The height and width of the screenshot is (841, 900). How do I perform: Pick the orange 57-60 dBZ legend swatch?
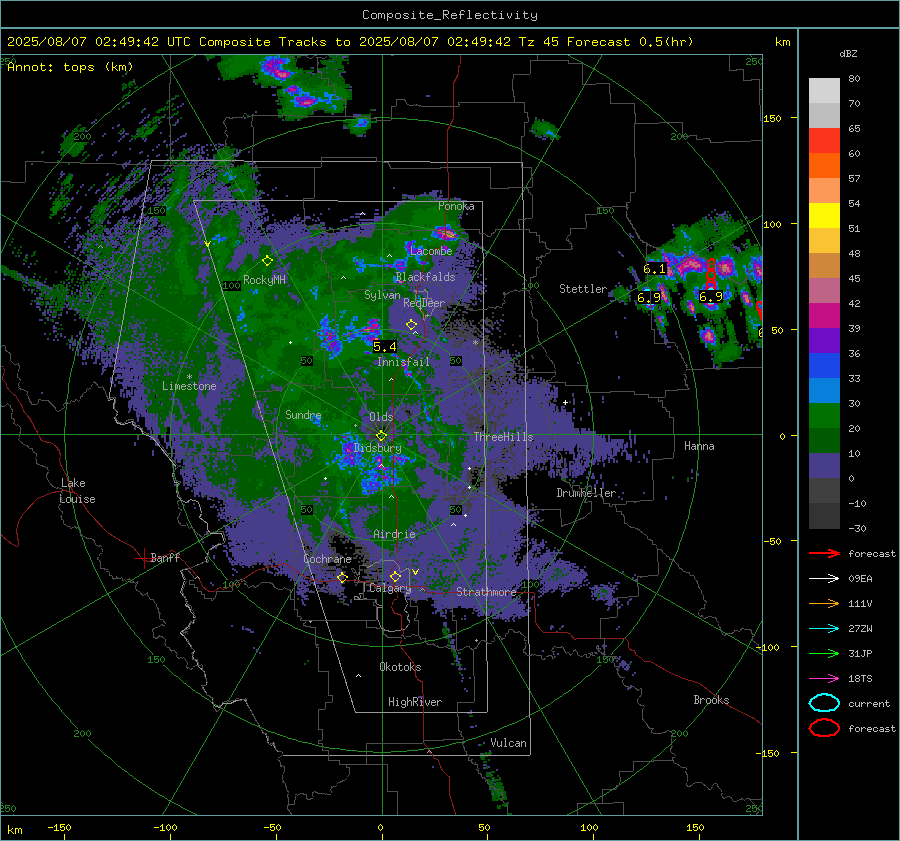click(x=824, y=166)
